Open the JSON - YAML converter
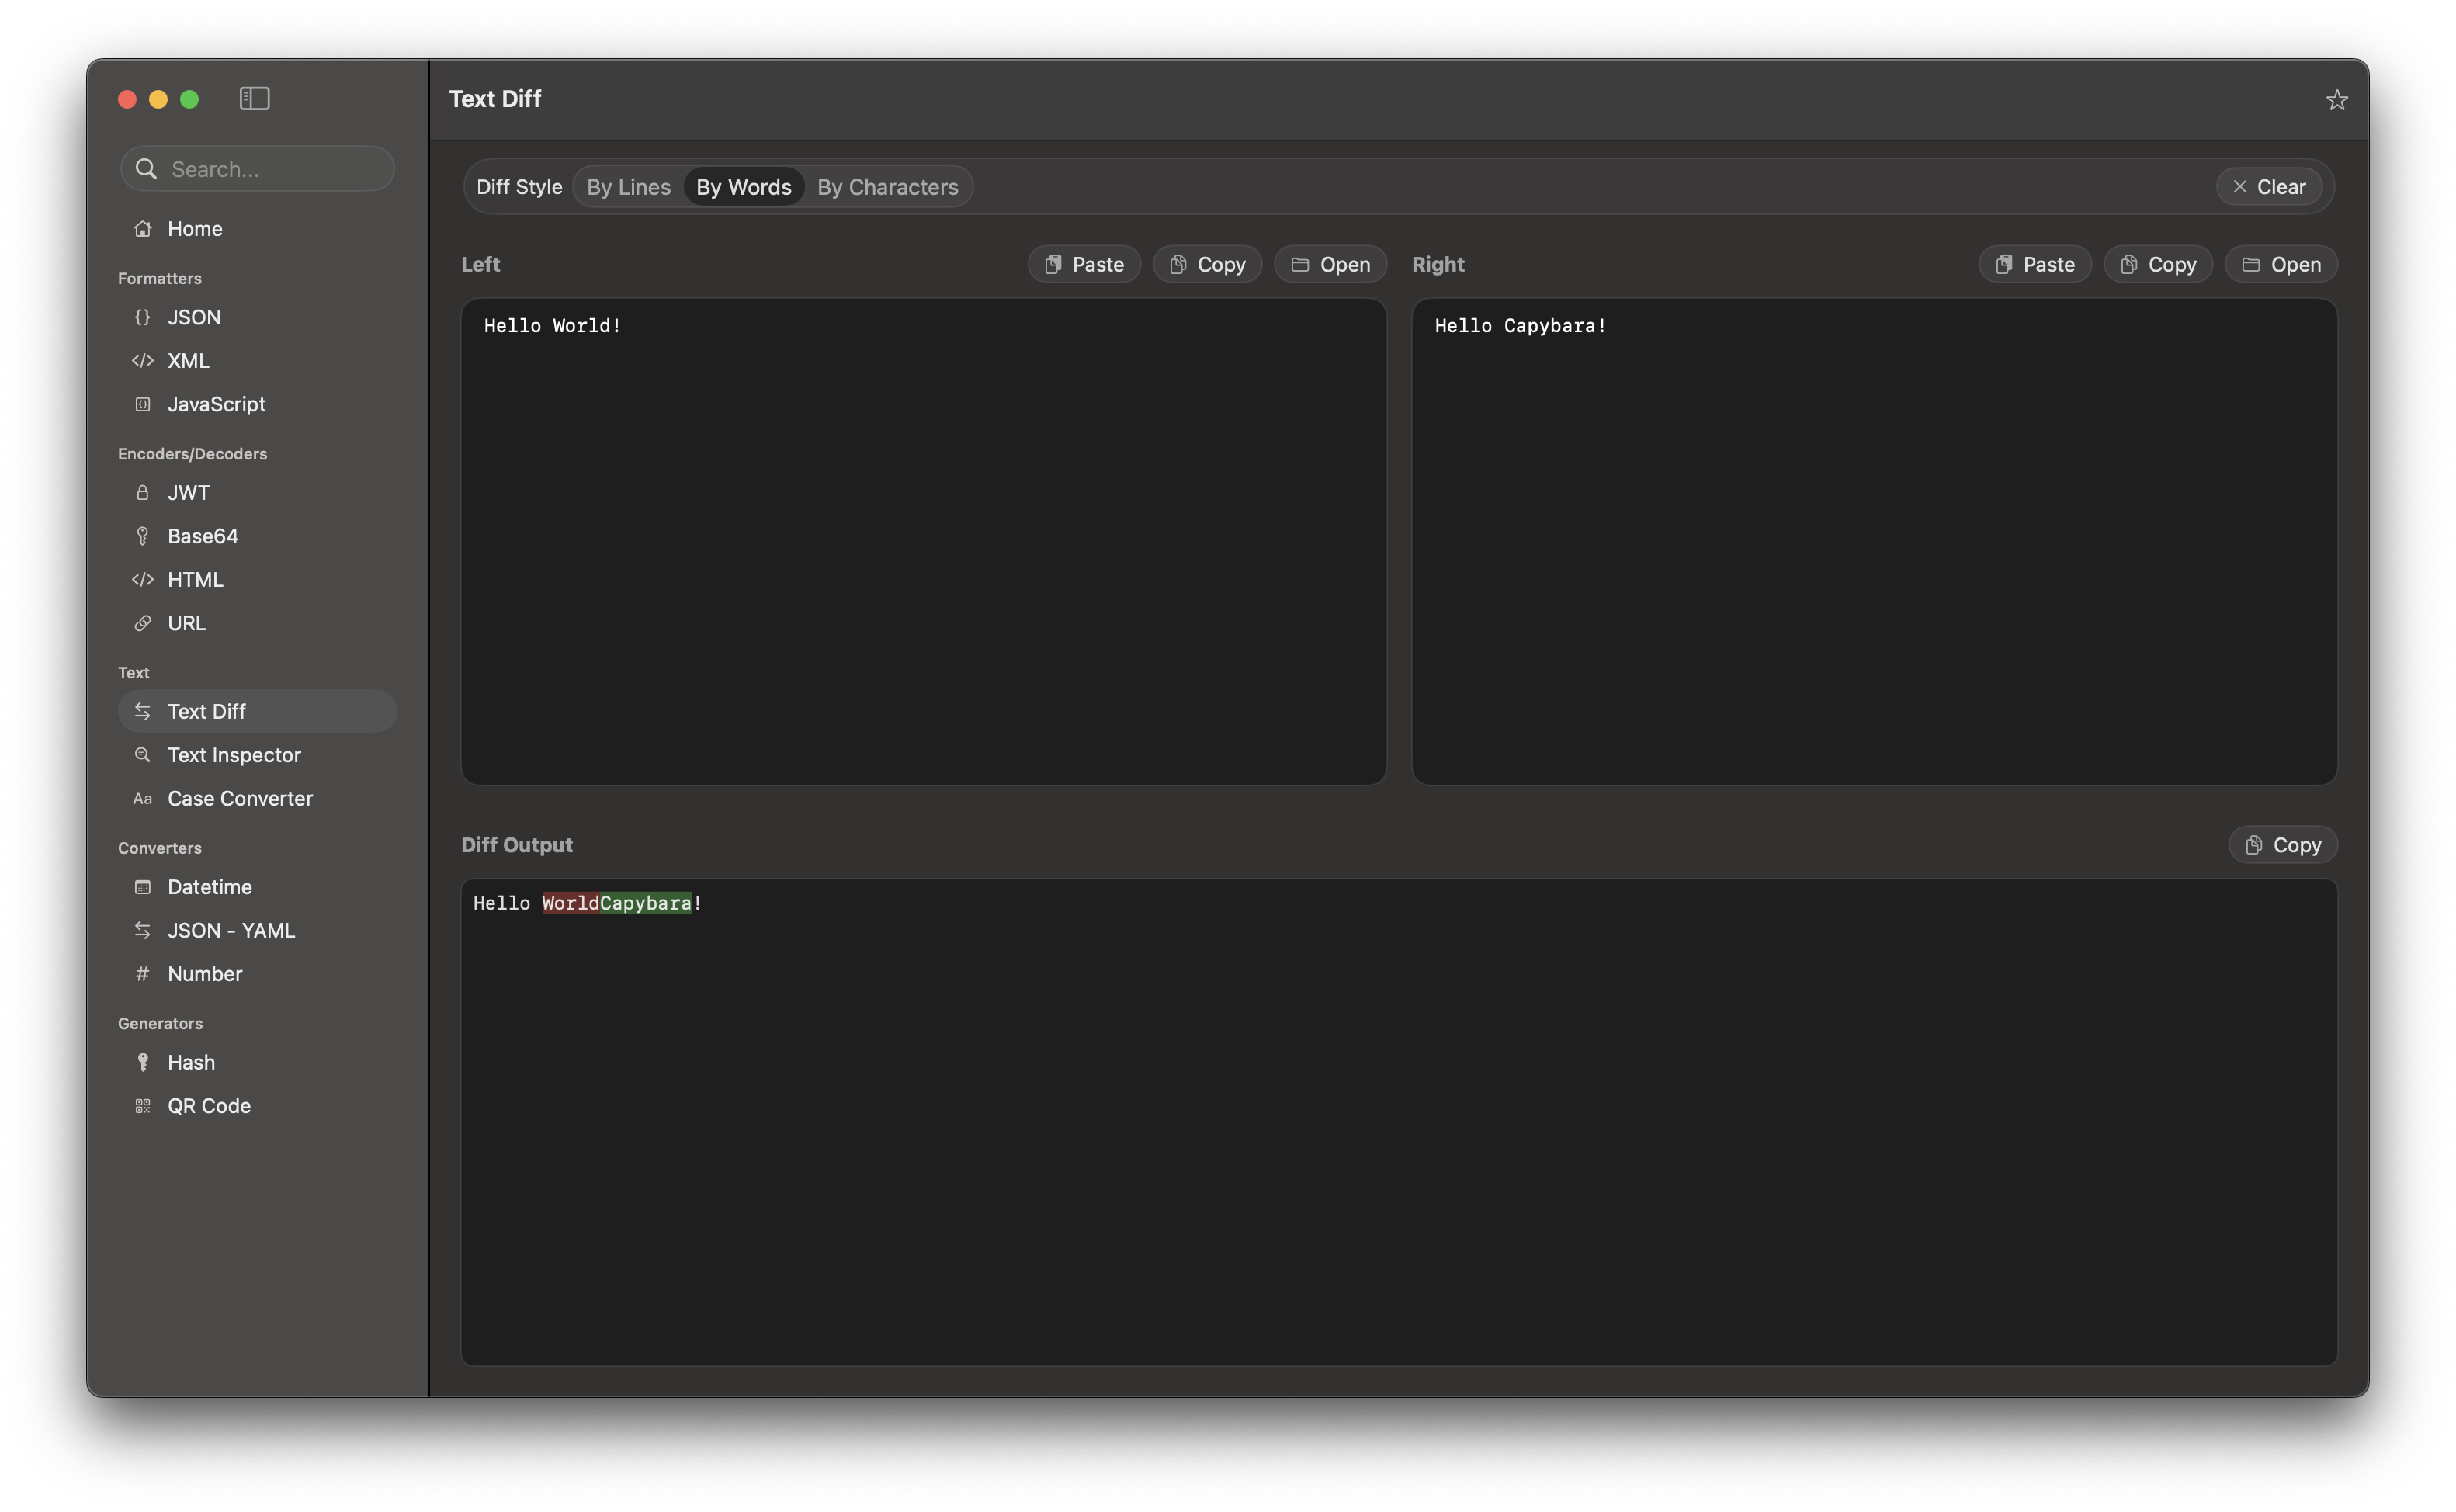Screen dimensions: 2456x1512 [x=231, y=930]
